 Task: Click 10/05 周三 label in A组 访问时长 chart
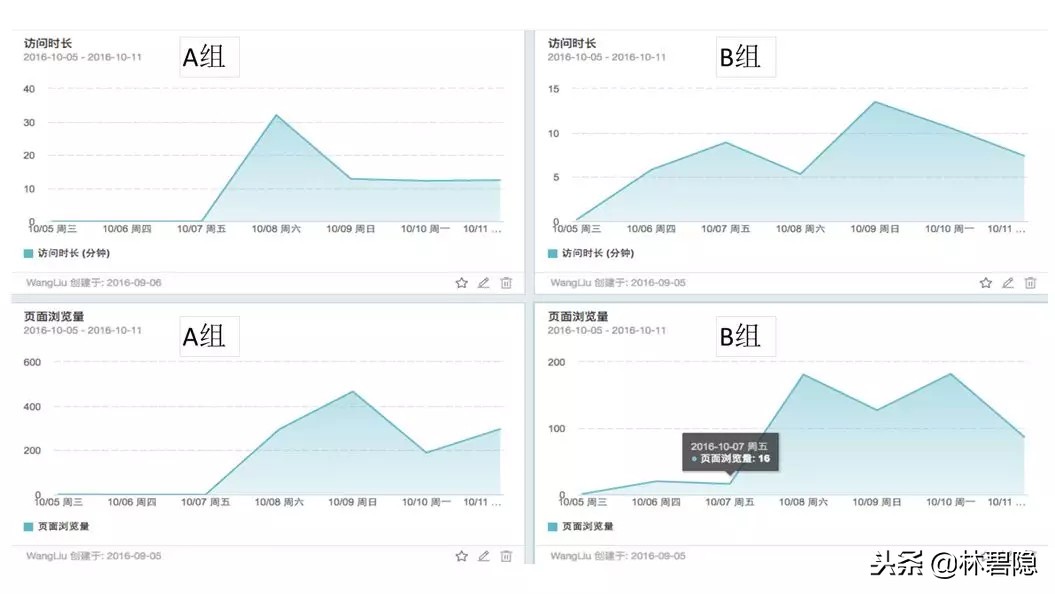52,229
